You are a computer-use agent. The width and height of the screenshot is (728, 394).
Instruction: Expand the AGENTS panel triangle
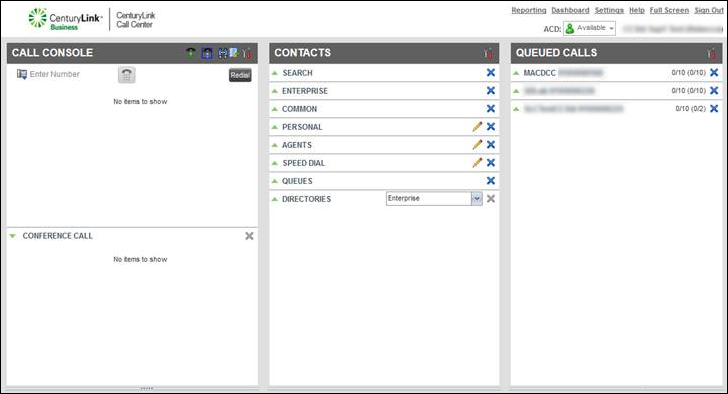275,145
